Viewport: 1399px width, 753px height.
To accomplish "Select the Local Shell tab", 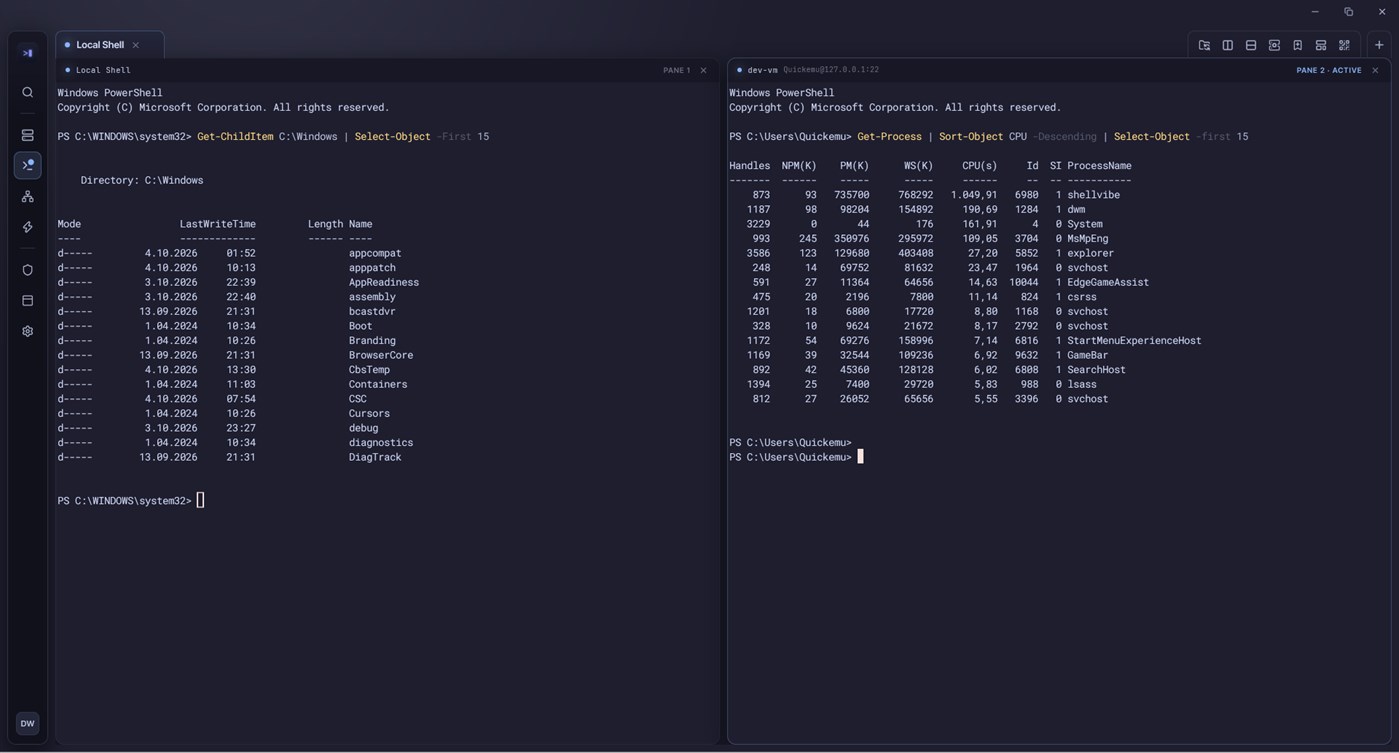I will pyautogui.click(x=109, y=45).
